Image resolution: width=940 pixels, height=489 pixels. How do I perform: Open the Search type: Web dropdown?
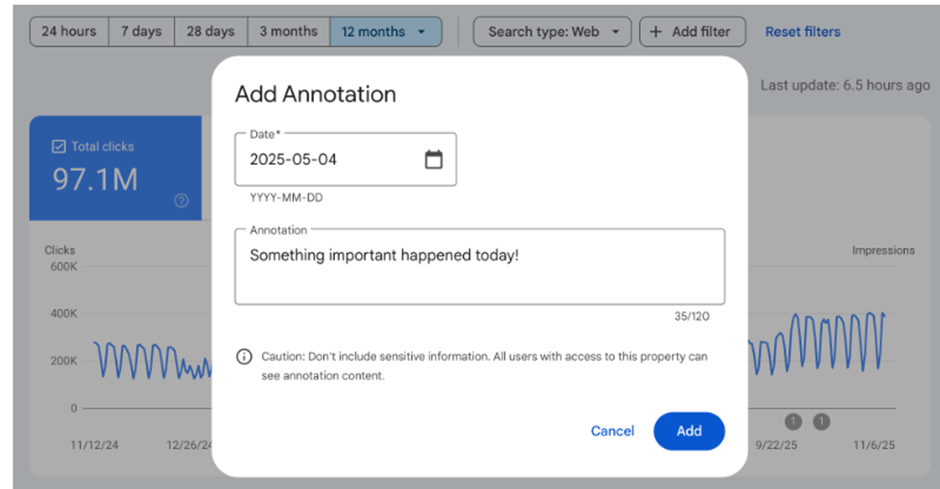click(552, 32)
